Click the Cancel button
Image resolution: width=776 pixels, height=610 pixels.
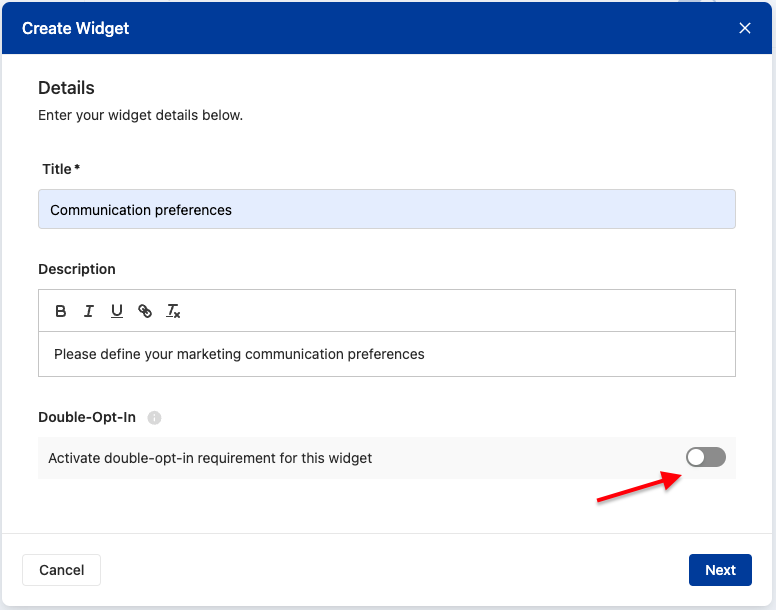61,570
